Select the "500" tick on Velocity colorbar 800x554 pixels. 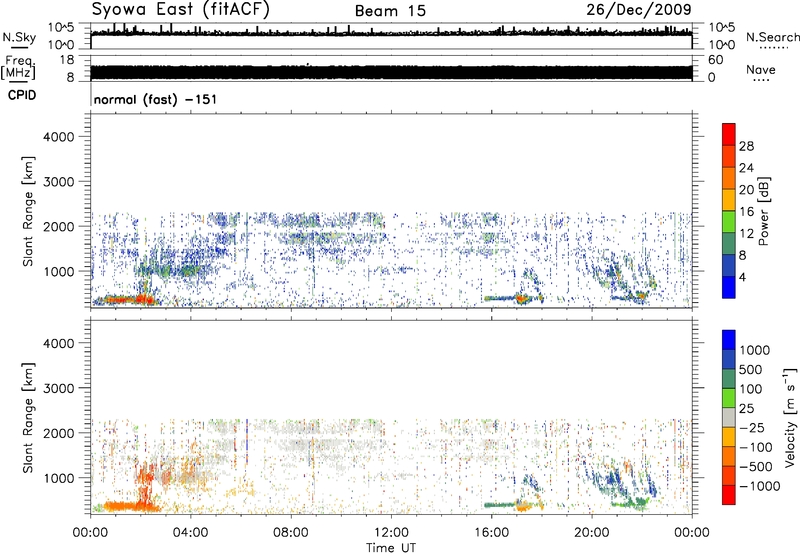click(751, 370)
